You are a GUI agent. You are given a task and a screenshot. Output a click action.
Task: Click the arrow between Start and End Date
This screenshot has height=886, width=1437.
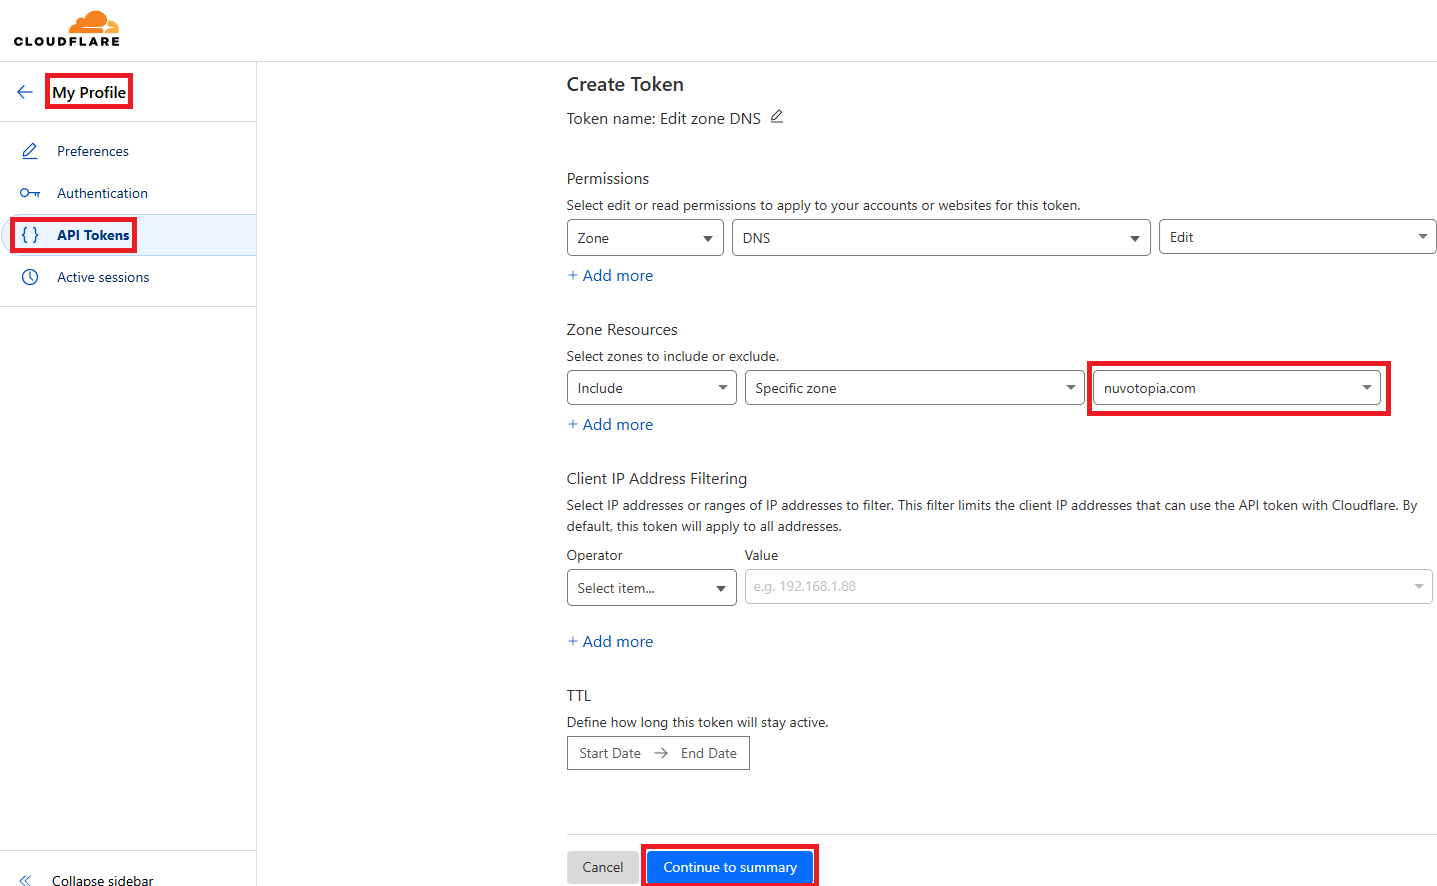click(x=661, y=753)
